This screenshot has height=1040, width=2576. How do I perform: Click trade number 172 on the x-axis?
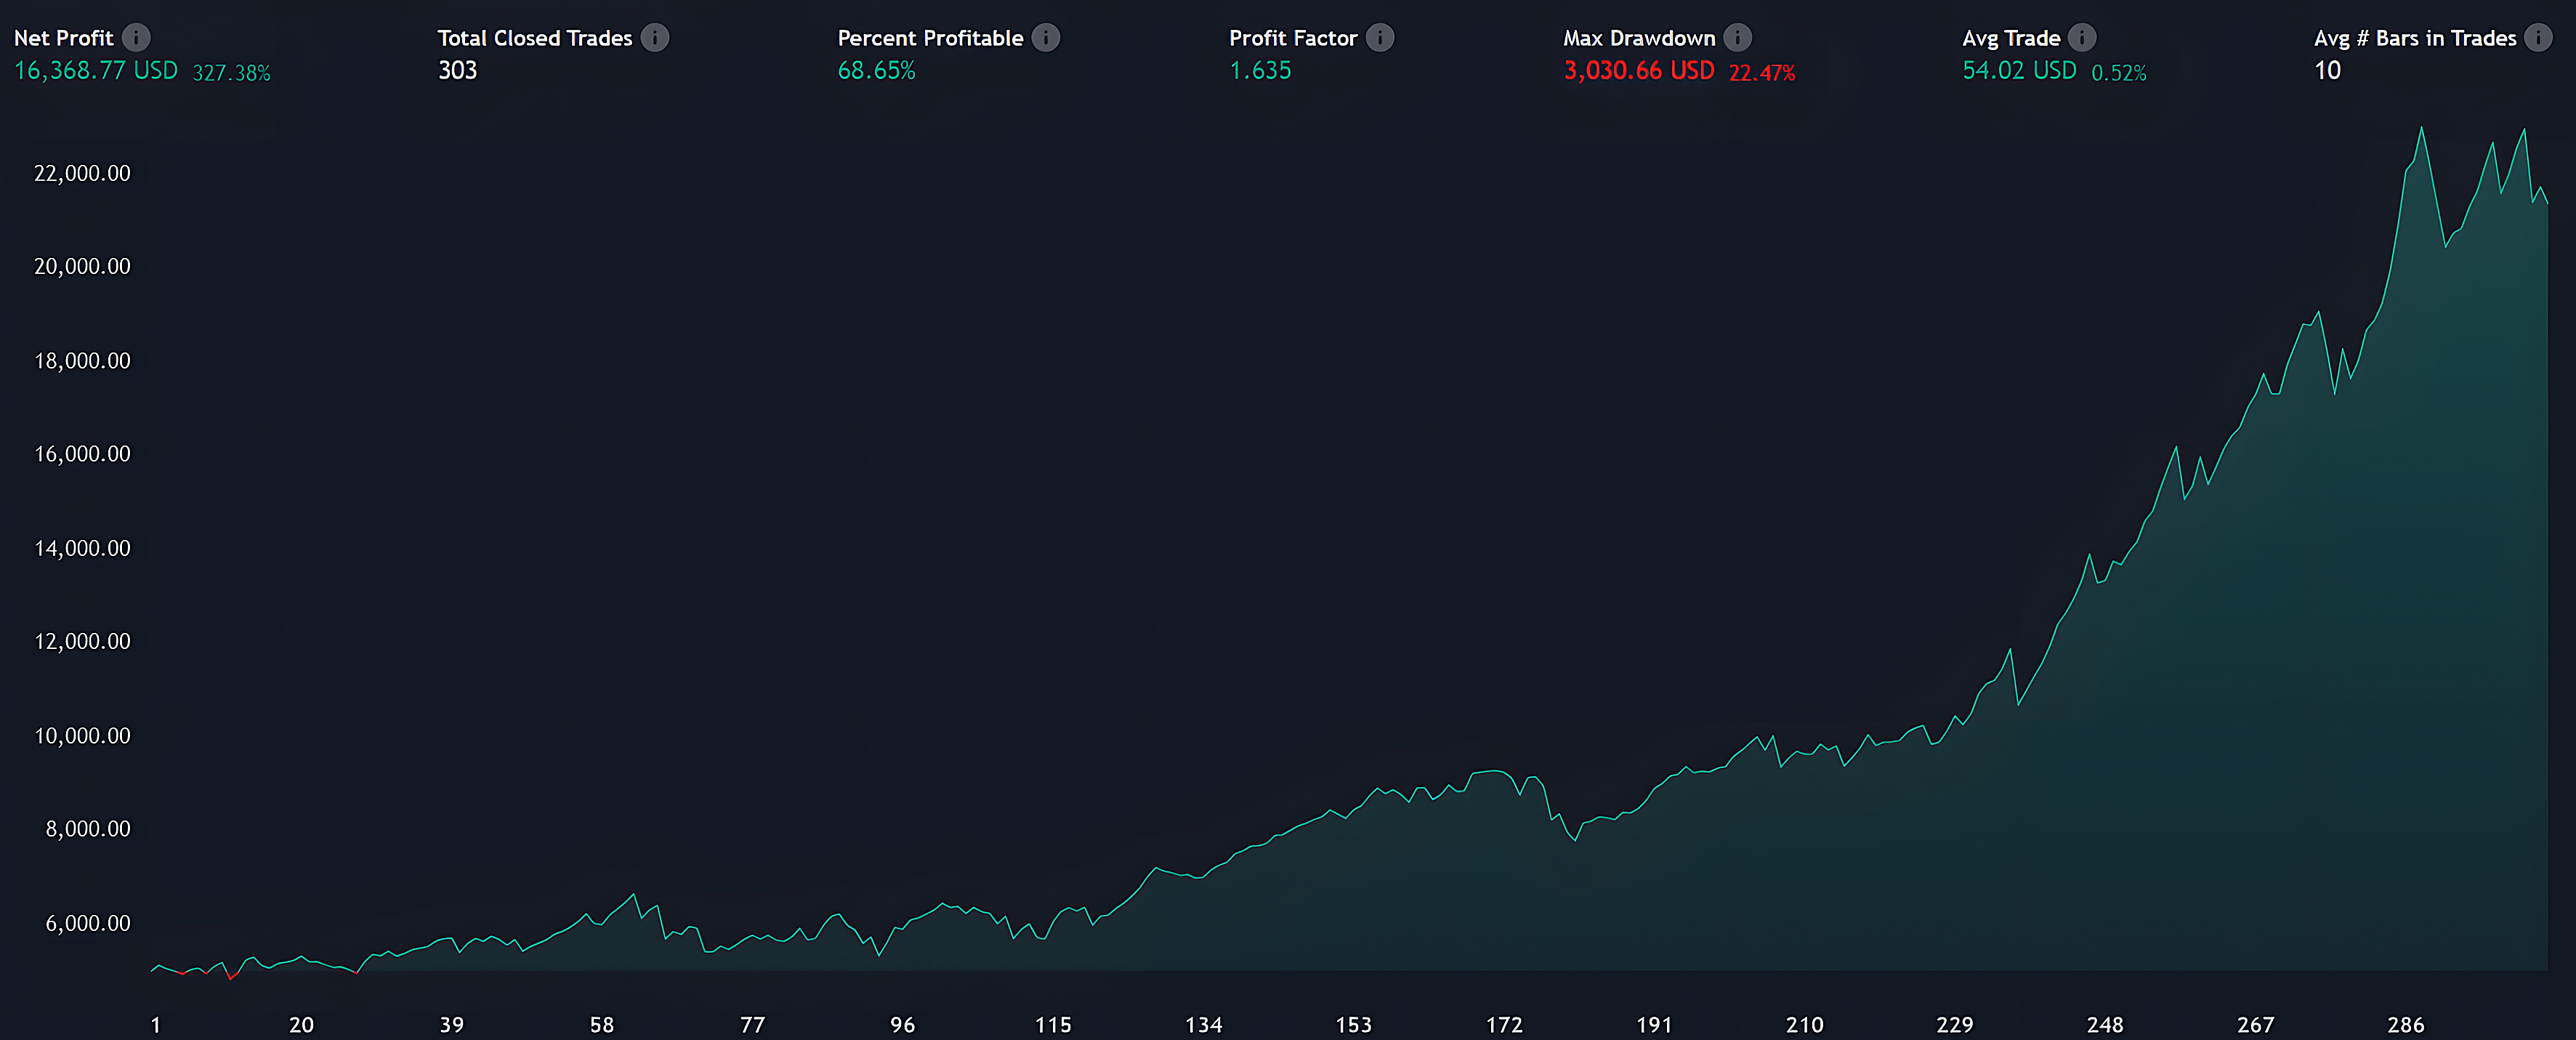[x=1504, y=1025]
